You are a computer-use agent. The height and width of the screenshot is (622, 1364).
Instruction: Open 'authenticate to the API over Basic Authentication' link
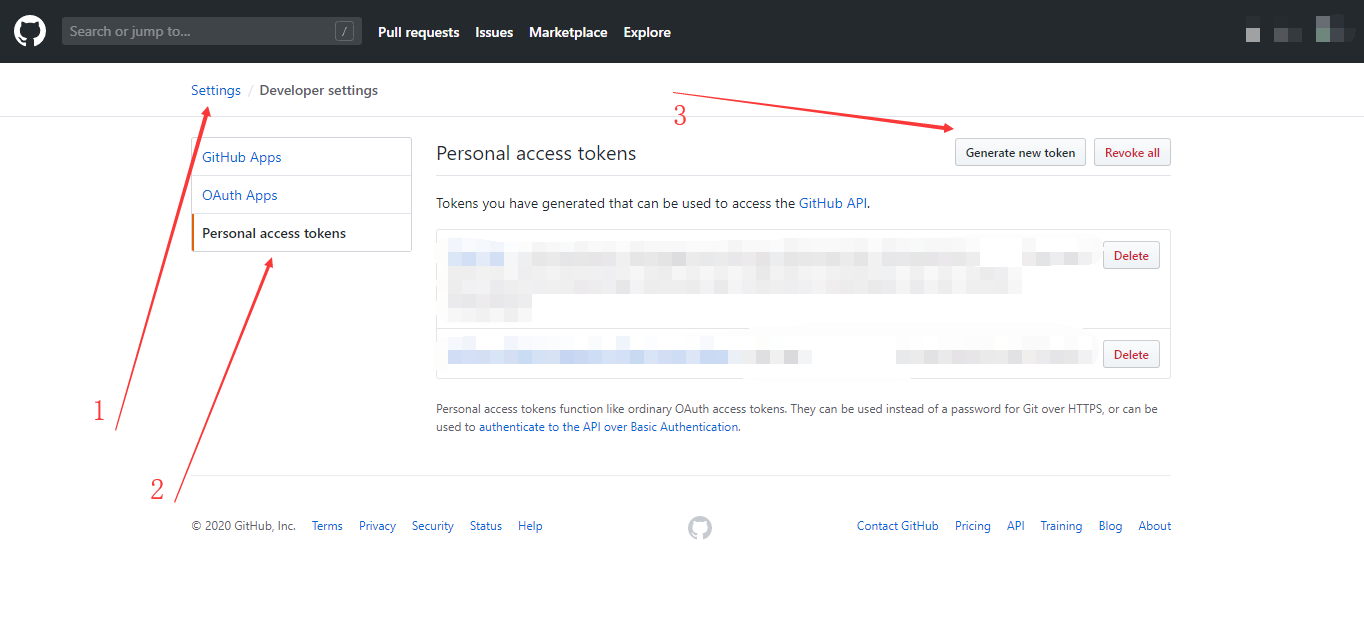[608, 426]
